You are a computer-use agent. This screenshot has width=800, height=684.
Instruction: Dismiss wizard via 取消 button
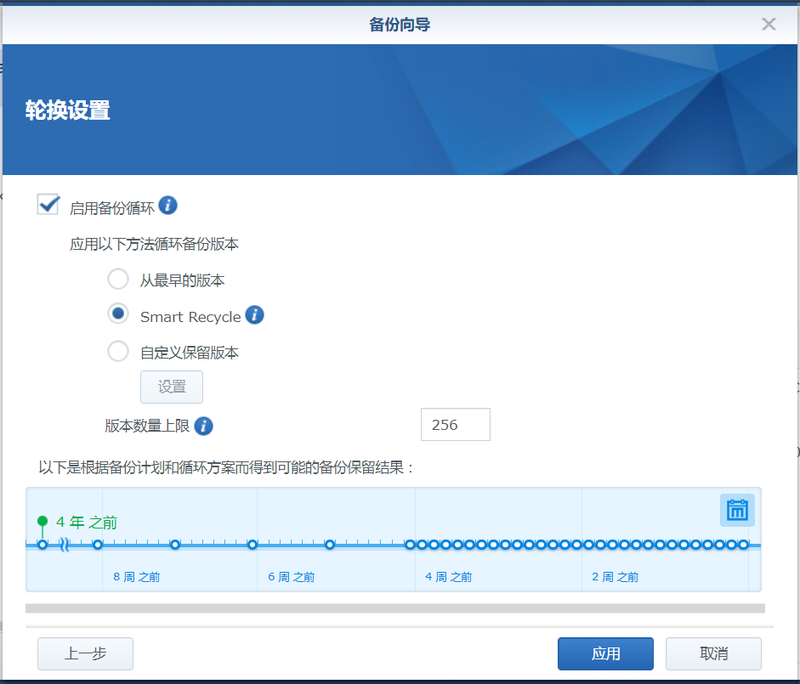(713, 654)
